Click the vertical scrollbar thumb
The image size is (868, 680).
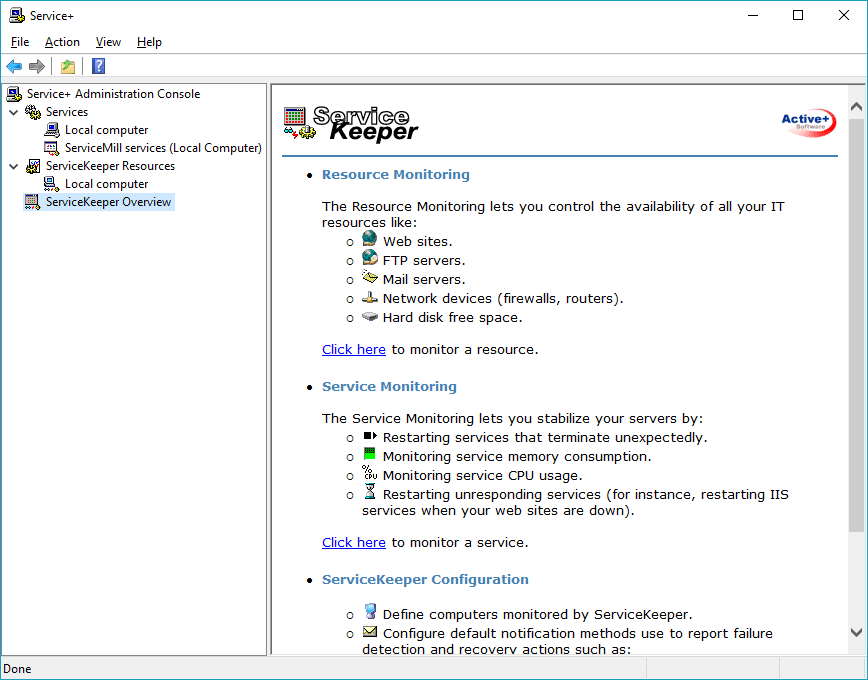pos(856,324)
